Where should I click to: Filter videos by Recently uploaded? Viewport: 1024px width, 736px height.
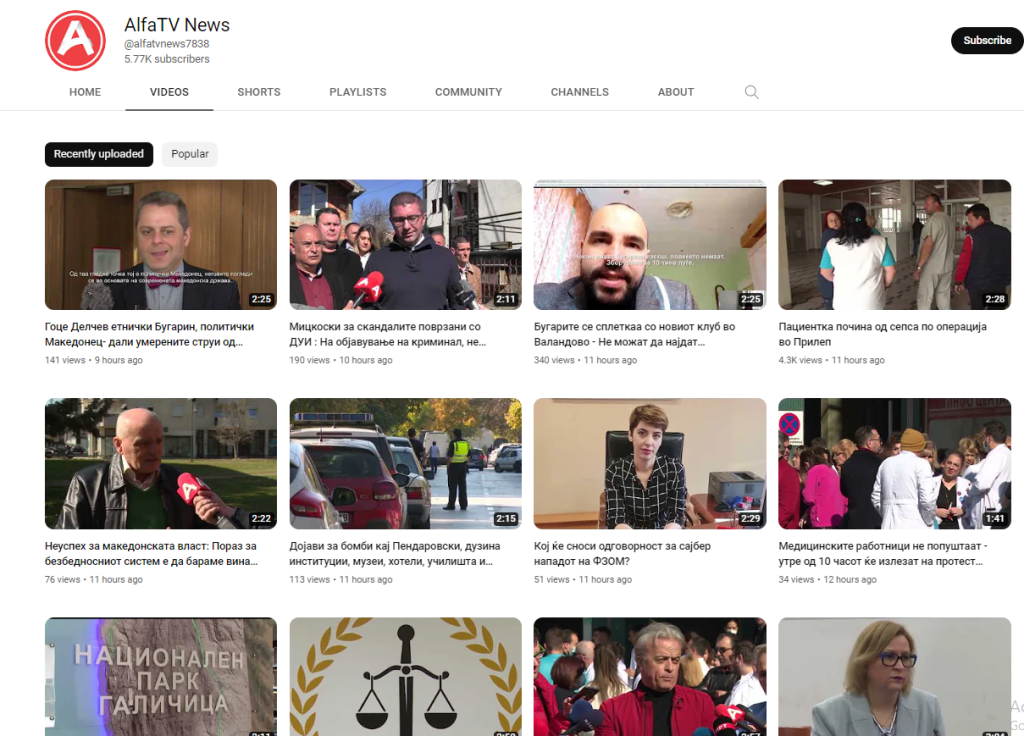99,154
